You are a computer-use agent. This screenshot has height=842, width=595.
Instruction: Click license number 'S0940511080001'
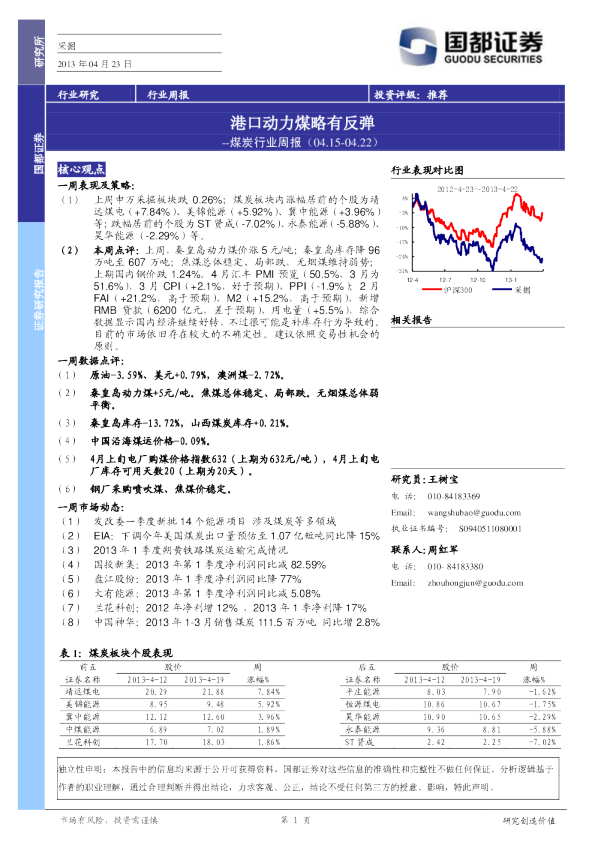tap(490, 529)
